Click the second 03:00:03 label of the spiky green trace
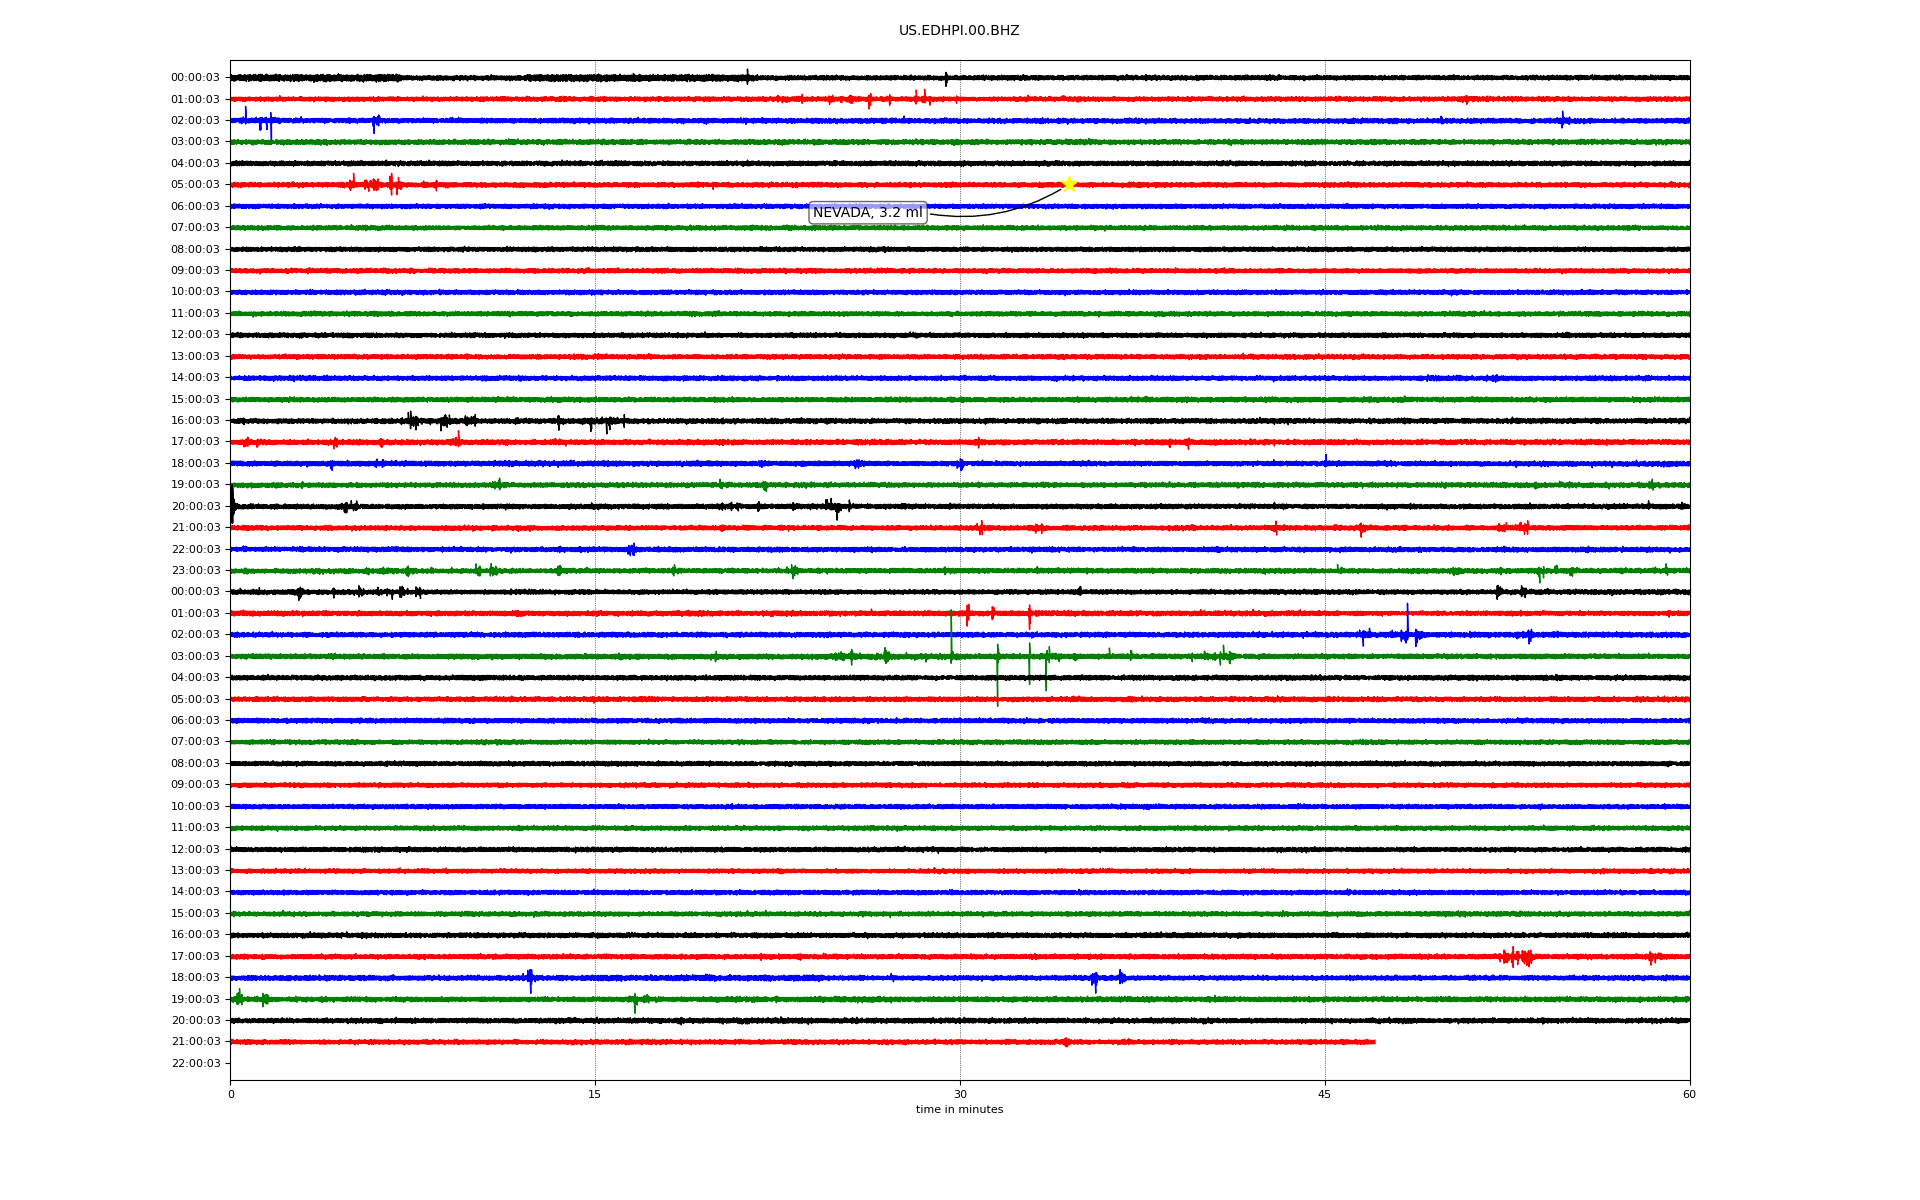The height and width of the screenshot is (1200, 1920). 195,657
